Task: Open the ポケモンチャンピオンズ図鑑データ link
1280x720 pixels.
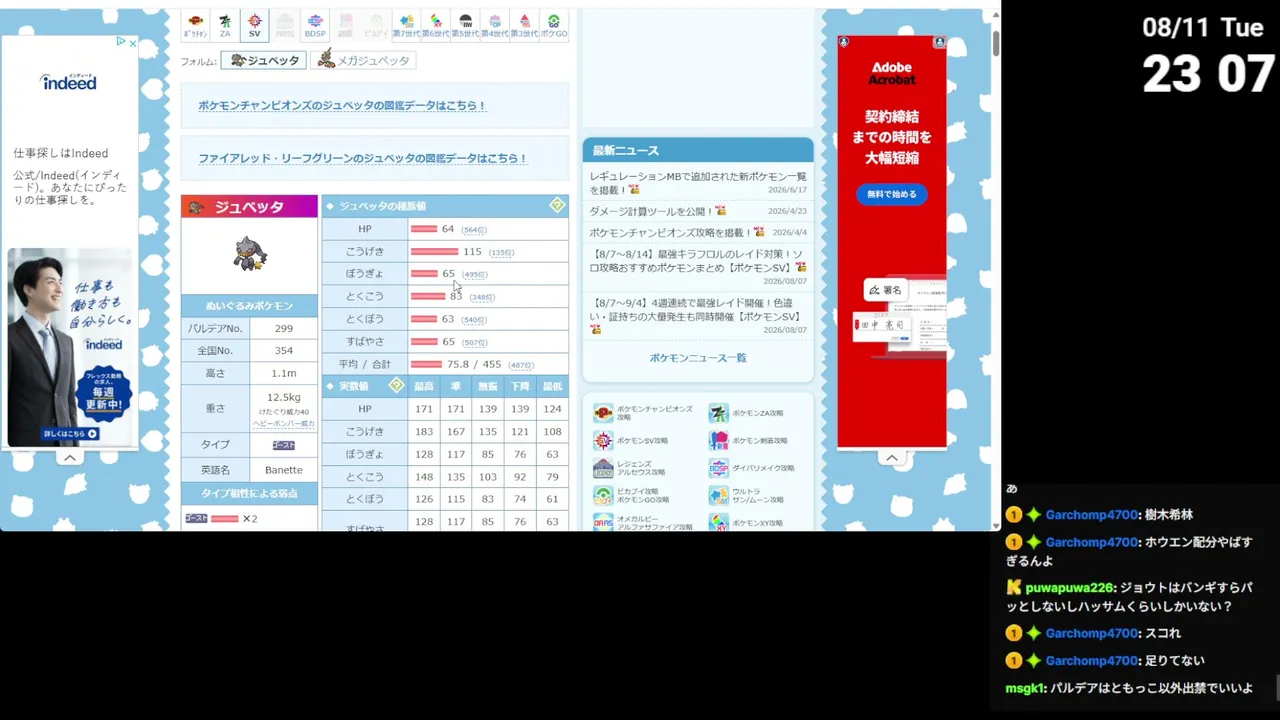Action: [342, 105]
